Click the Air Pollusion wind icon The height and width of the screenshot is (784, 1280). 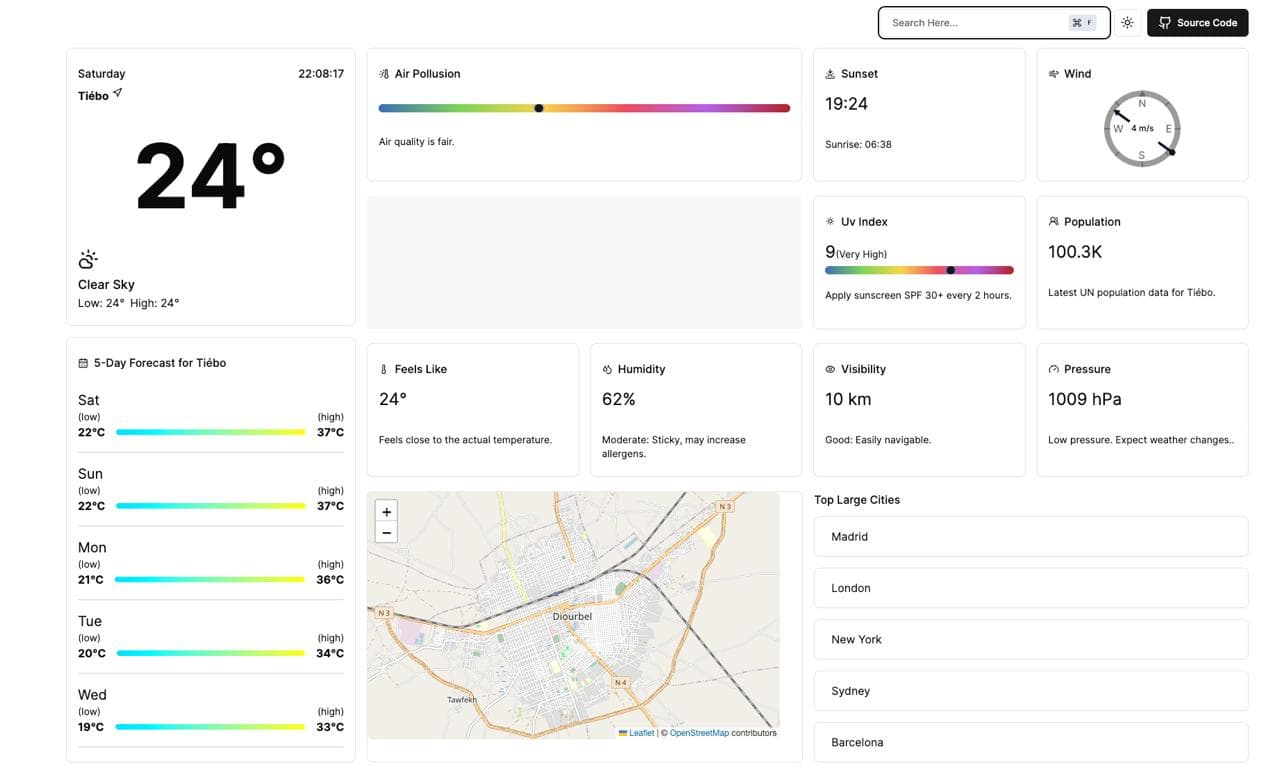point(384,74)
